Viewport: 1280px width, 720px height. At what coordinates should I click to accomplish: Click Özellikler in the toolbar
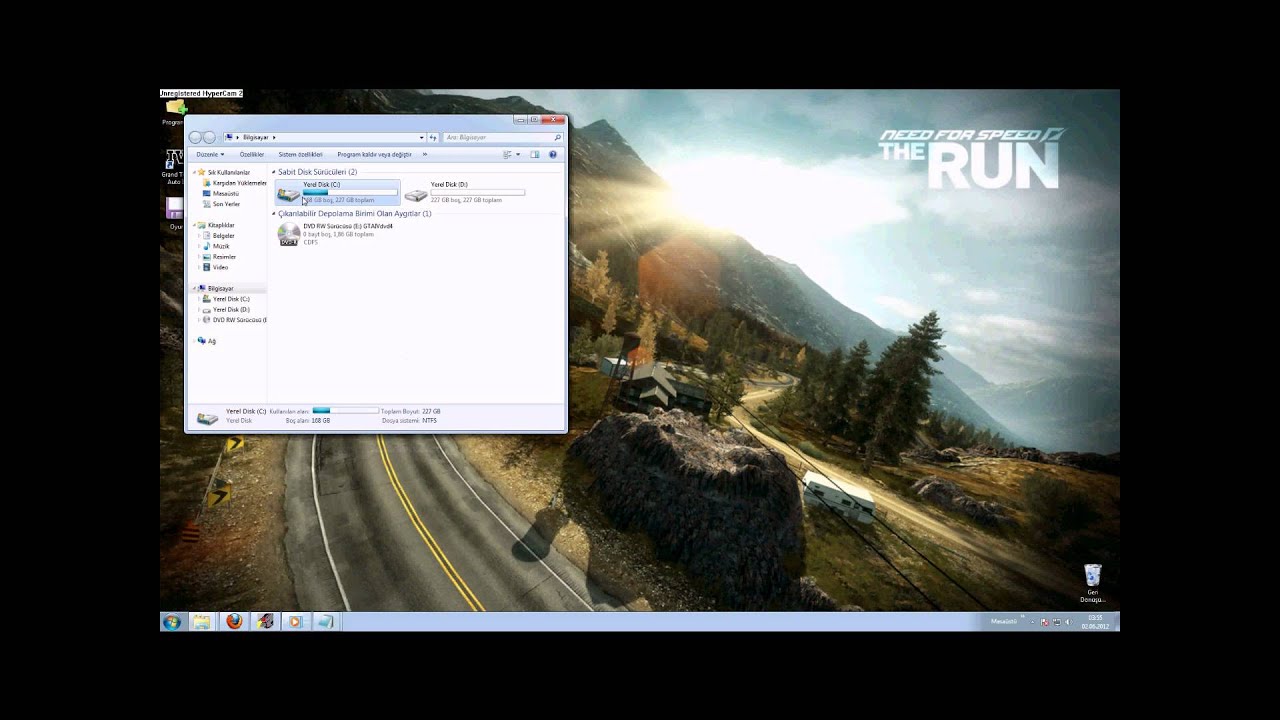coord(252,154)
